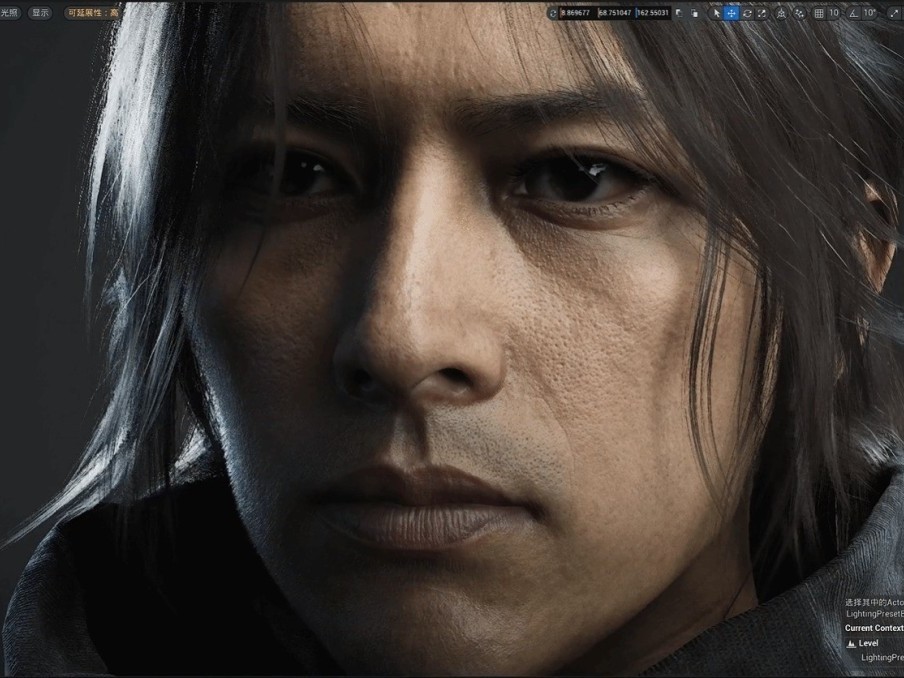Toggle grid snapping on or off
Screen dimensions: 904x678
pyautogui.click(x=819, y=13)
